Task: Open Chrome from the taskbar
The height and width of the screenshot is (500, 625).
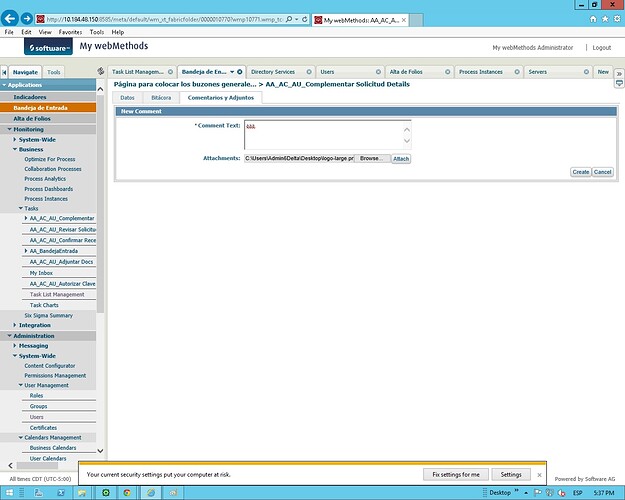Action: 127,493
